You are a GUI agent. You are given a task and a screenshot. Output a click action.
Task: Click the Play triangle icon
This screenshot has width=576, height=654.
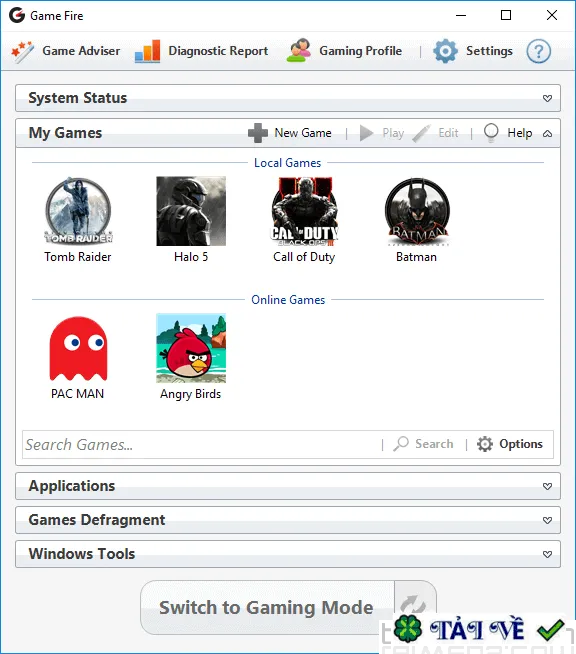click(366, 133)
